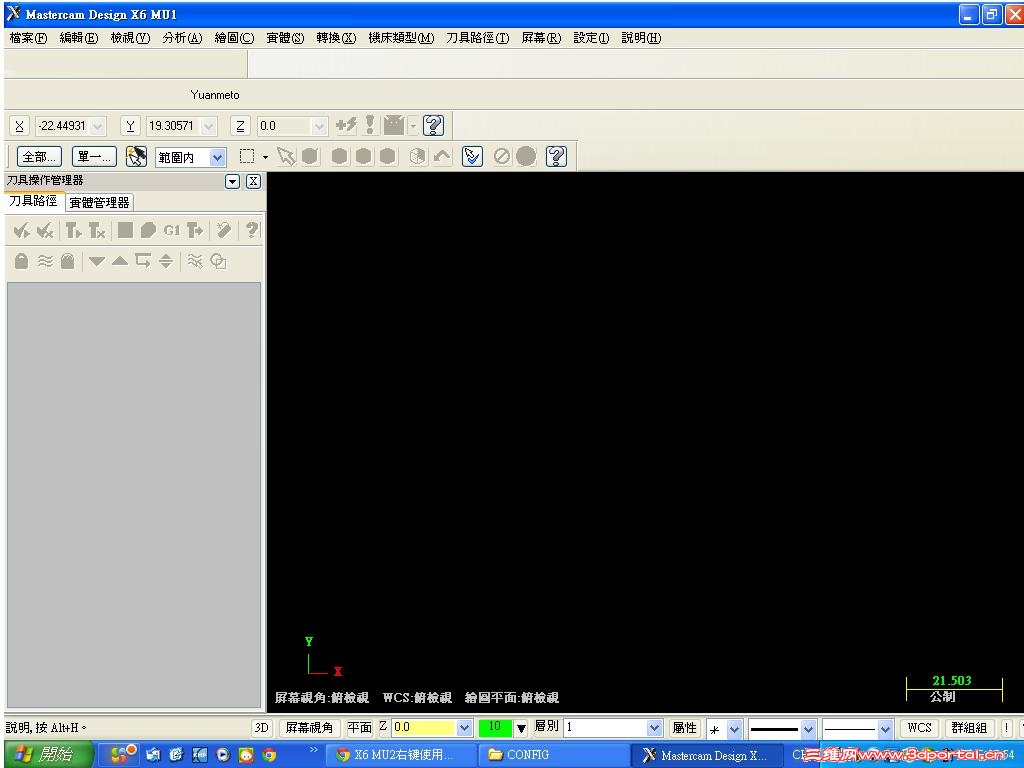Click the 3D cube solid selection icon
Screen dimensions: 1024x768
point(417,156)
